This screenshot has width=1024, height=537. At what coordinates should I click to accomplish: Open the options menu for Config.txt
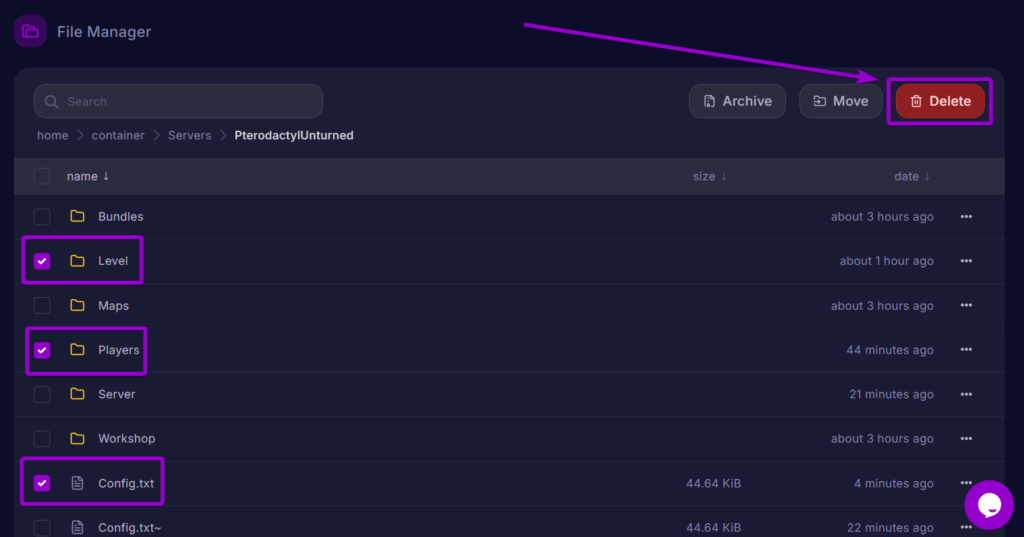(x=966, y=483)
